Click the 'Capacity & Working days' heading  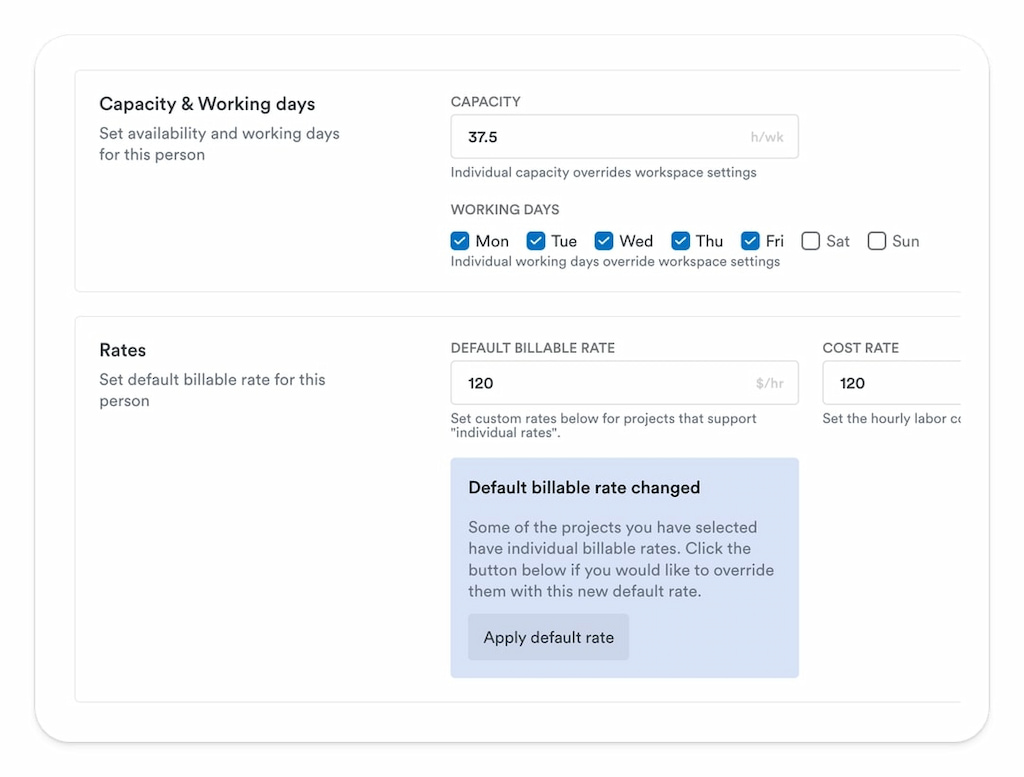click(207, 104)
